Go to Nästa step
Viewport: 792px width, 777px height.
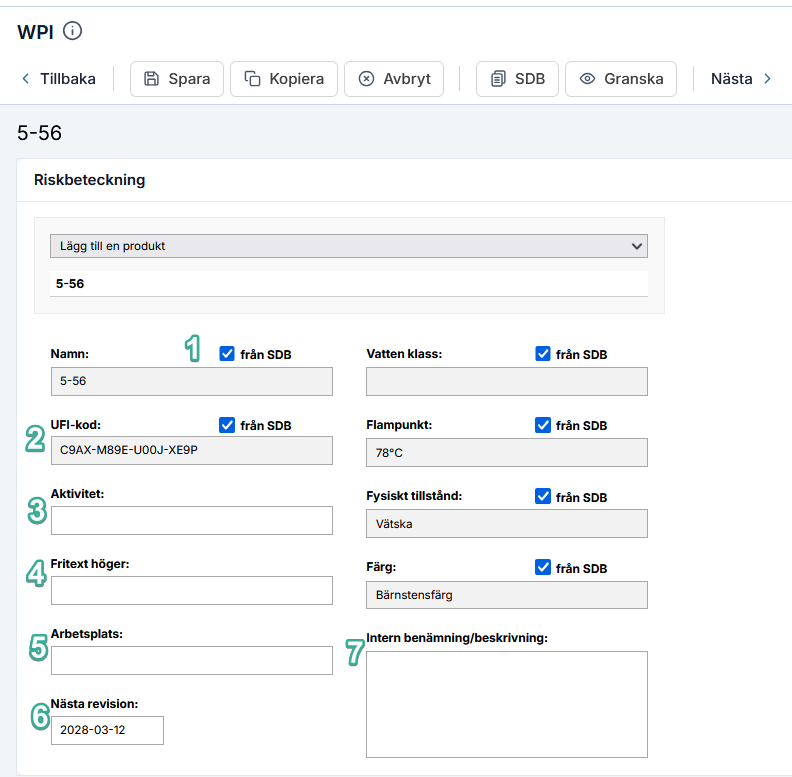(x=740, y=79)
